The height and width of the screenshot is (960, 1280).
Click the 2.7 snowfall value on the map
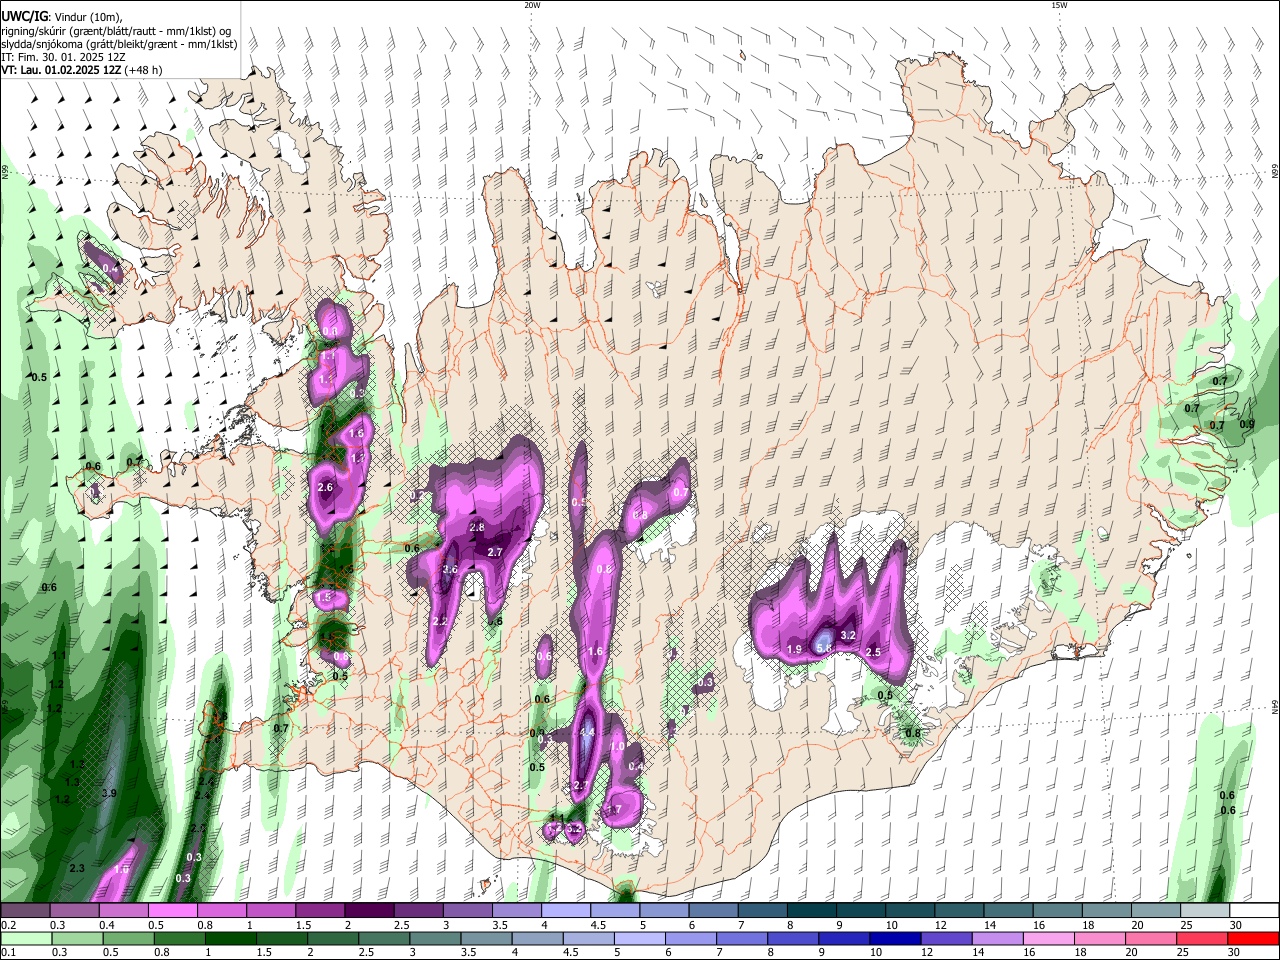495,552
